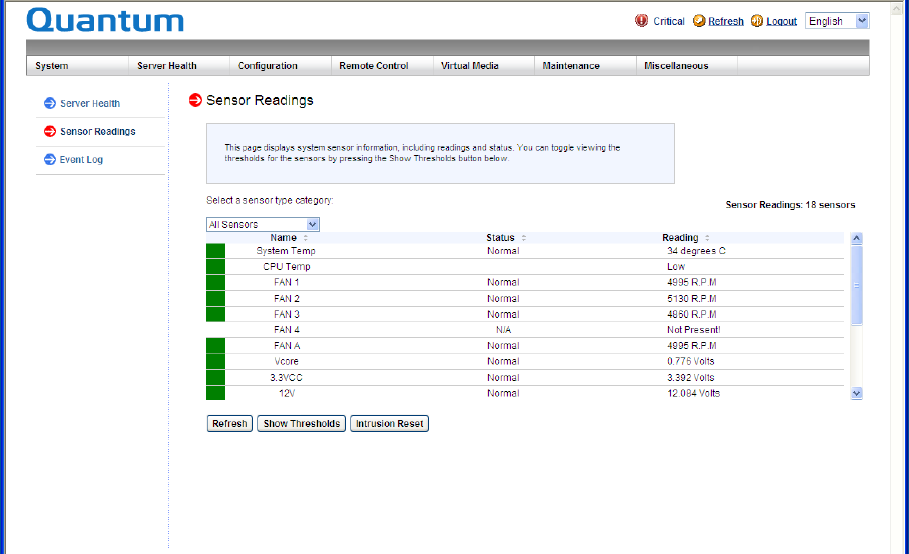The image size is (909, 554).
Task: Click the Logout icon in the header
Action: click(x=757, y=21)
